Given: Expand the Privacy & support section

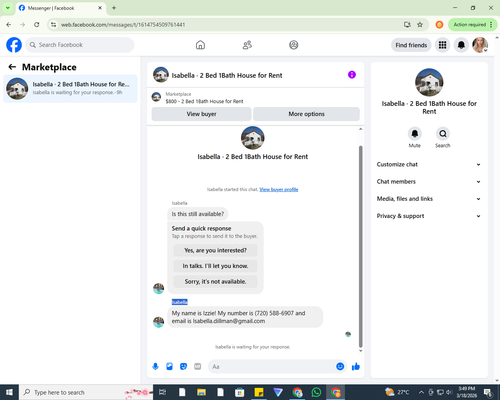Looking at the screenshot, I should coord(429,216).
